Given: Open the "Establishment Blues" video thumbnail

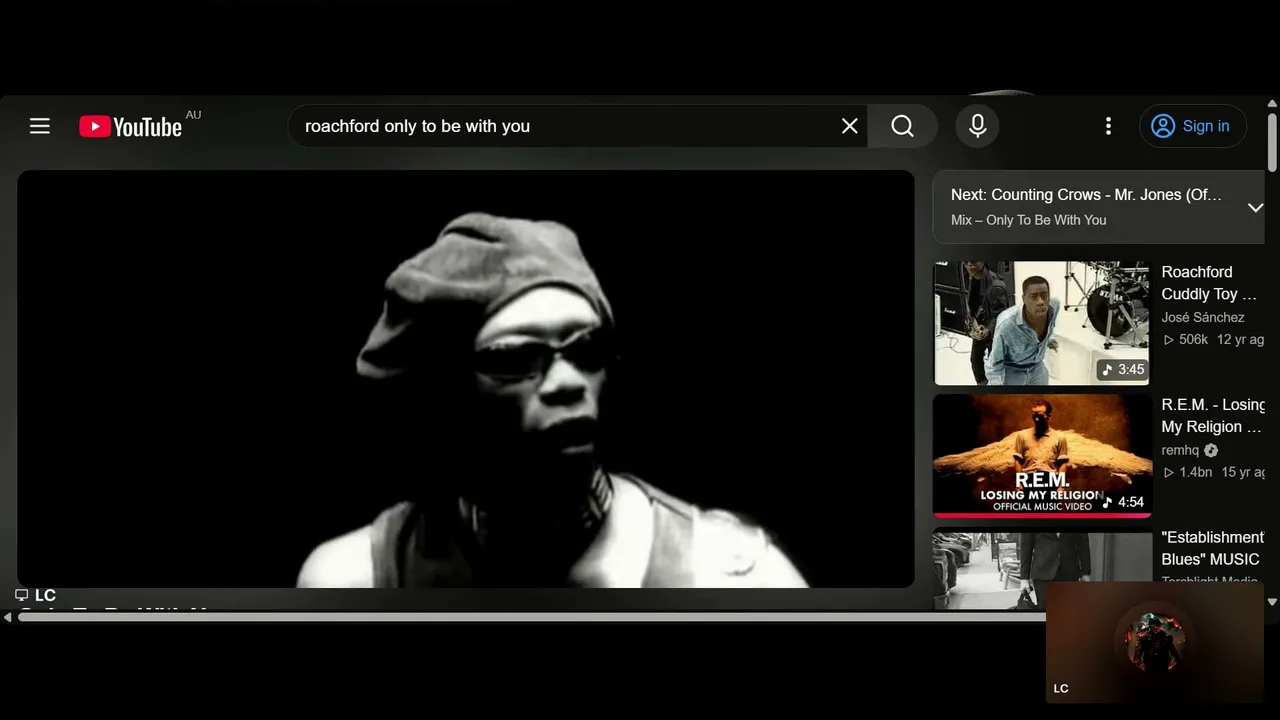Looking at the screenshot, I should point(1041,568).
